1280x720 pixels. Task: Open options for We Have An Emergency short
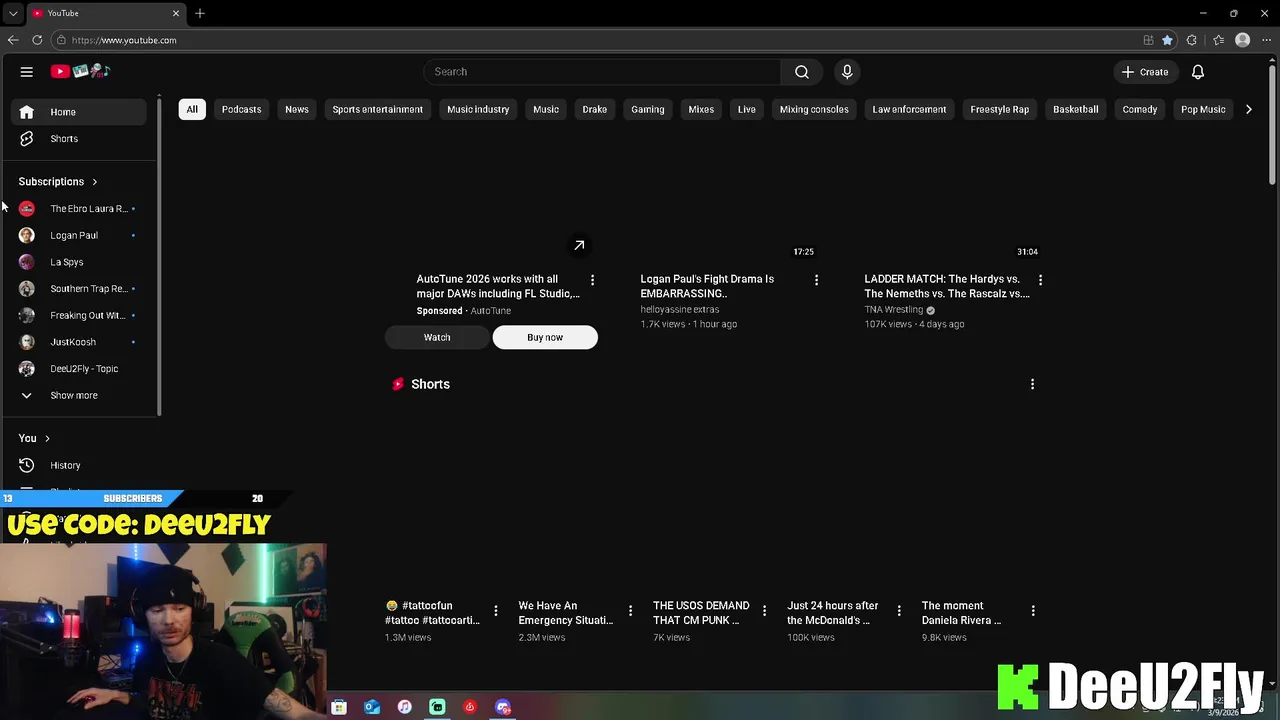(x=630, y=610)
